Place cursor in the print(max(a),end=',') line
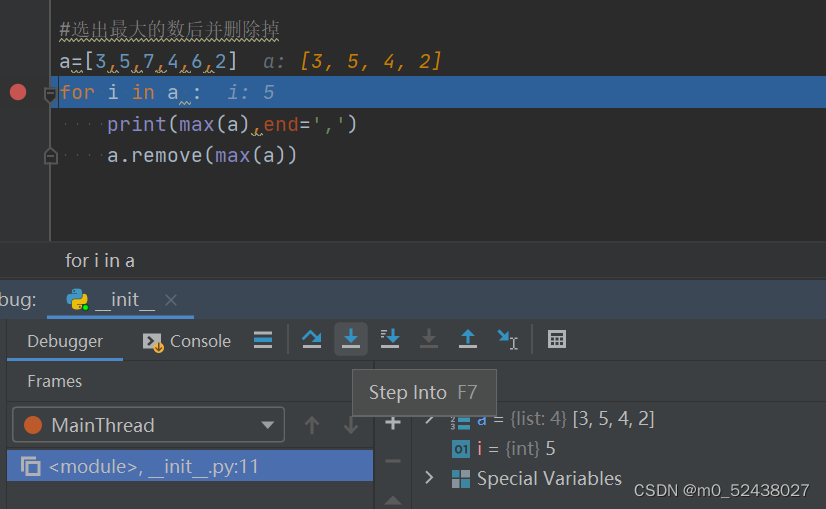The height and width of the screenshot is (509, 826). pyautogui.click(x=232, y=124)
